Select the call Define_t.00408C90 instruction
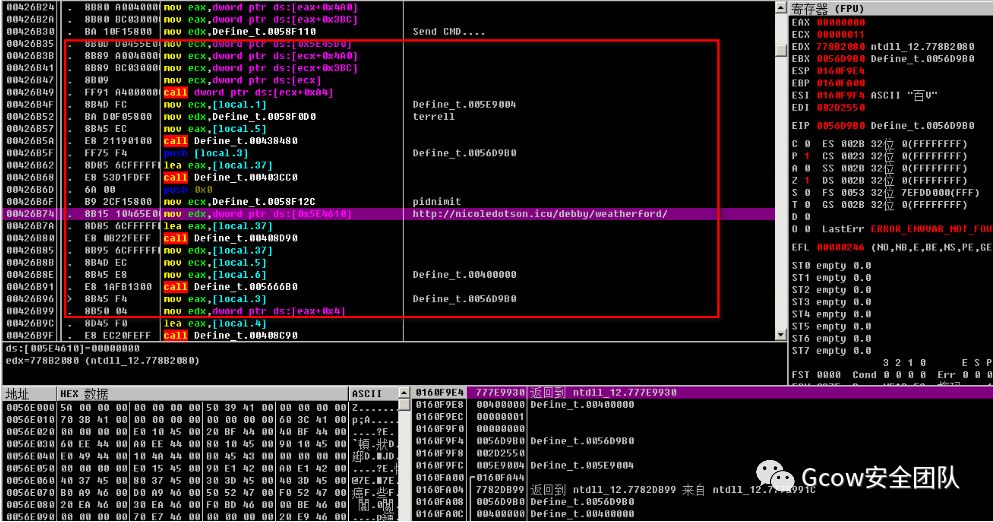The height and width of the screenshot is (522, 993). (x=231, y=336)
